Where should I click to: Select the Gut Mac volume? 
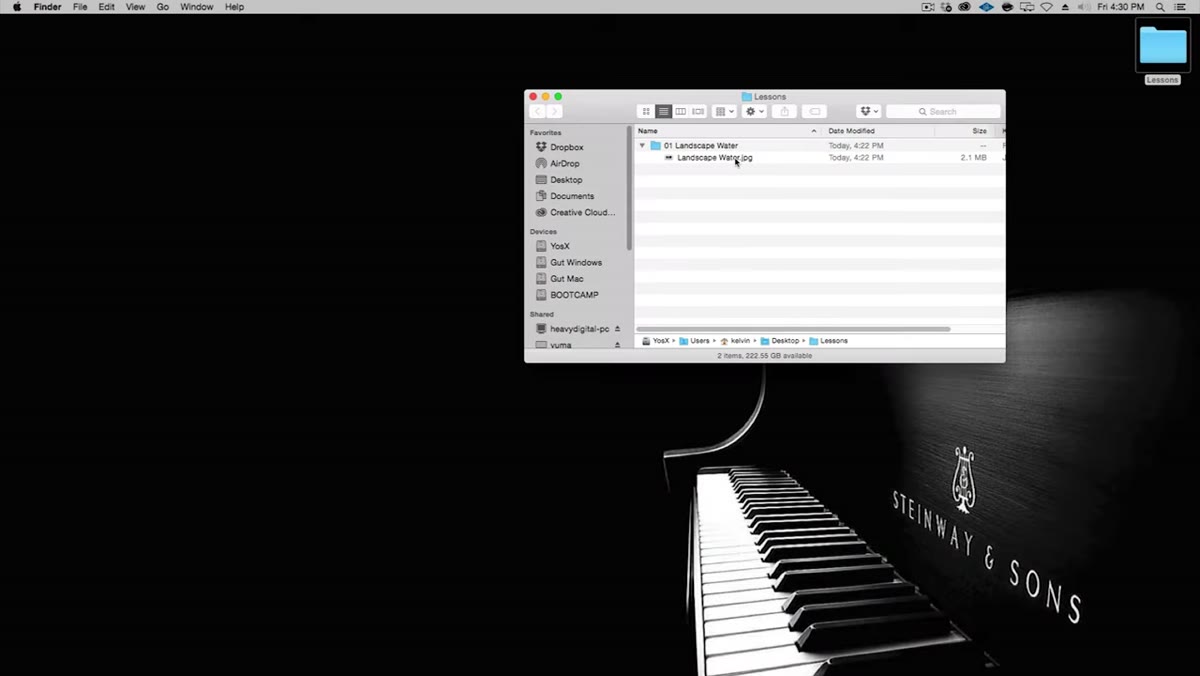click(x=566, y=279)
